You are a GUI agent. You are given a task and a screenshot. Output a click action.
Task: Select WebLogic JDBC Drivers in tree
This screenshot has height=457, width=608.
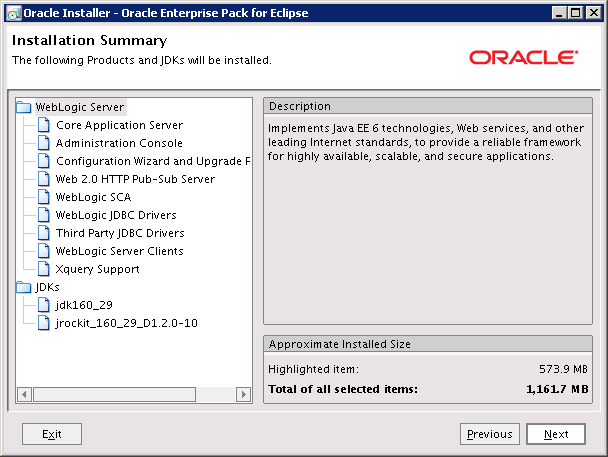(116, 215)
